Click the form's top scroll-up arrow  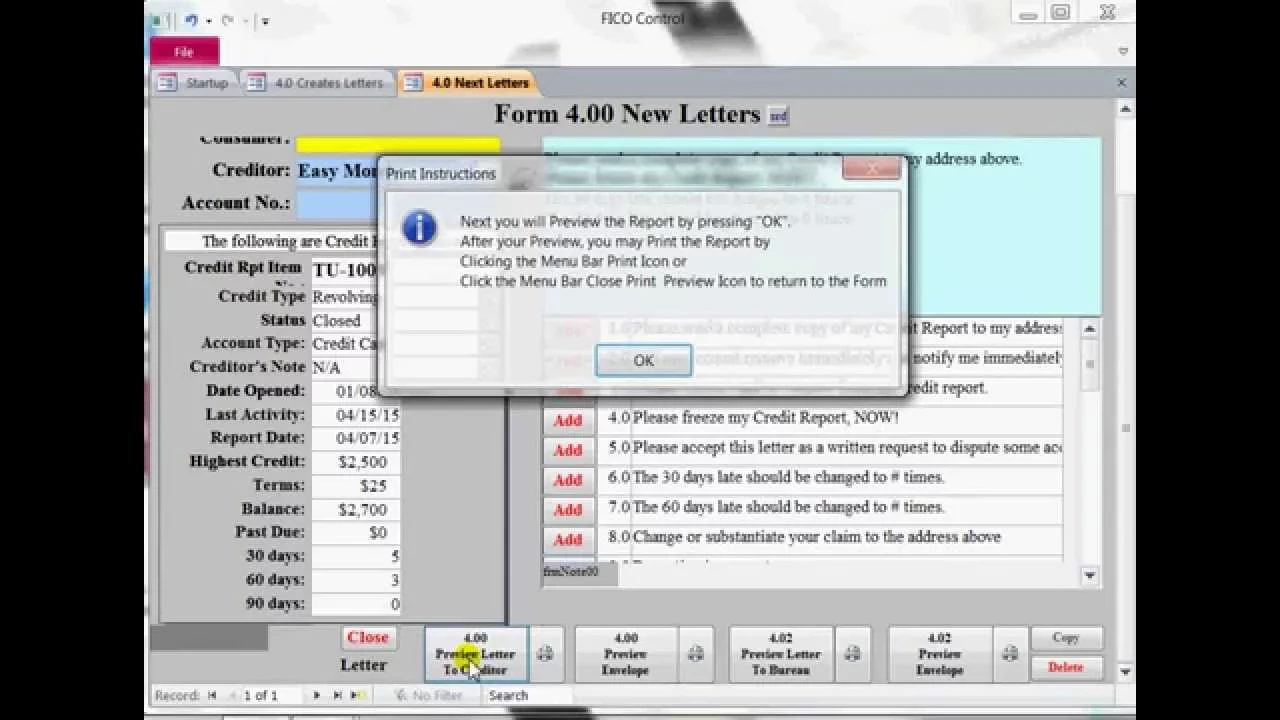(x=1126, y=109)
